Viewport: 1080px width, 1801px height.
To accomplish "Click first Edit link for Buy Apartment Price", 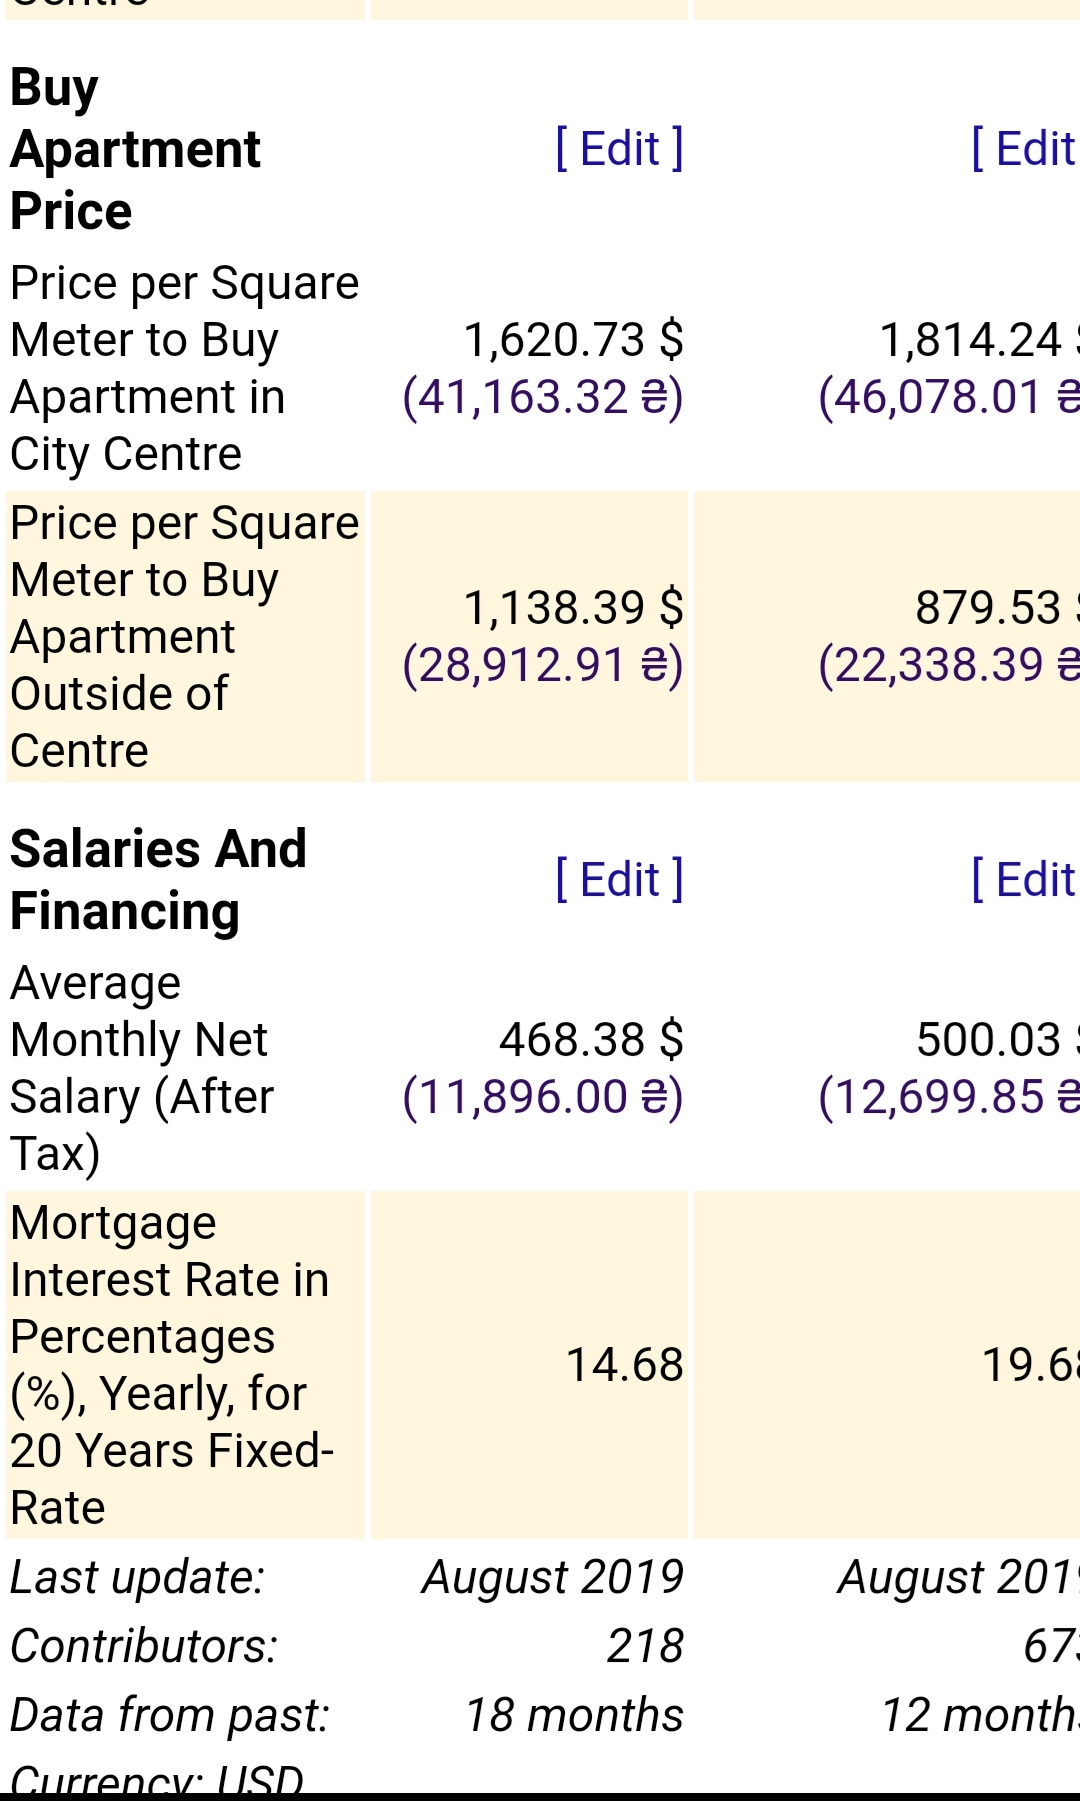I will coord(619,149).
